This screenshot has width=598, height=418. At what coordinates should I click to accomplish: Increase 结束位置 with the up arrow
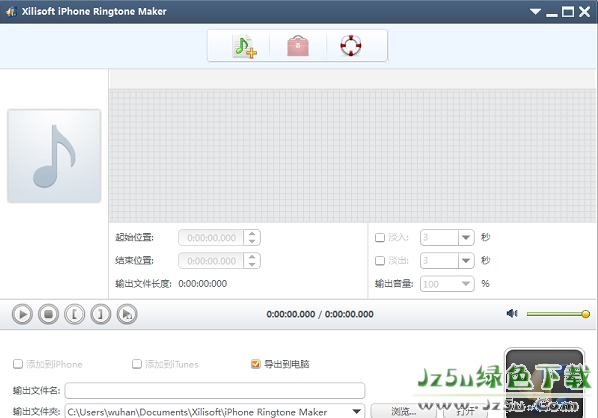point(252,257)
